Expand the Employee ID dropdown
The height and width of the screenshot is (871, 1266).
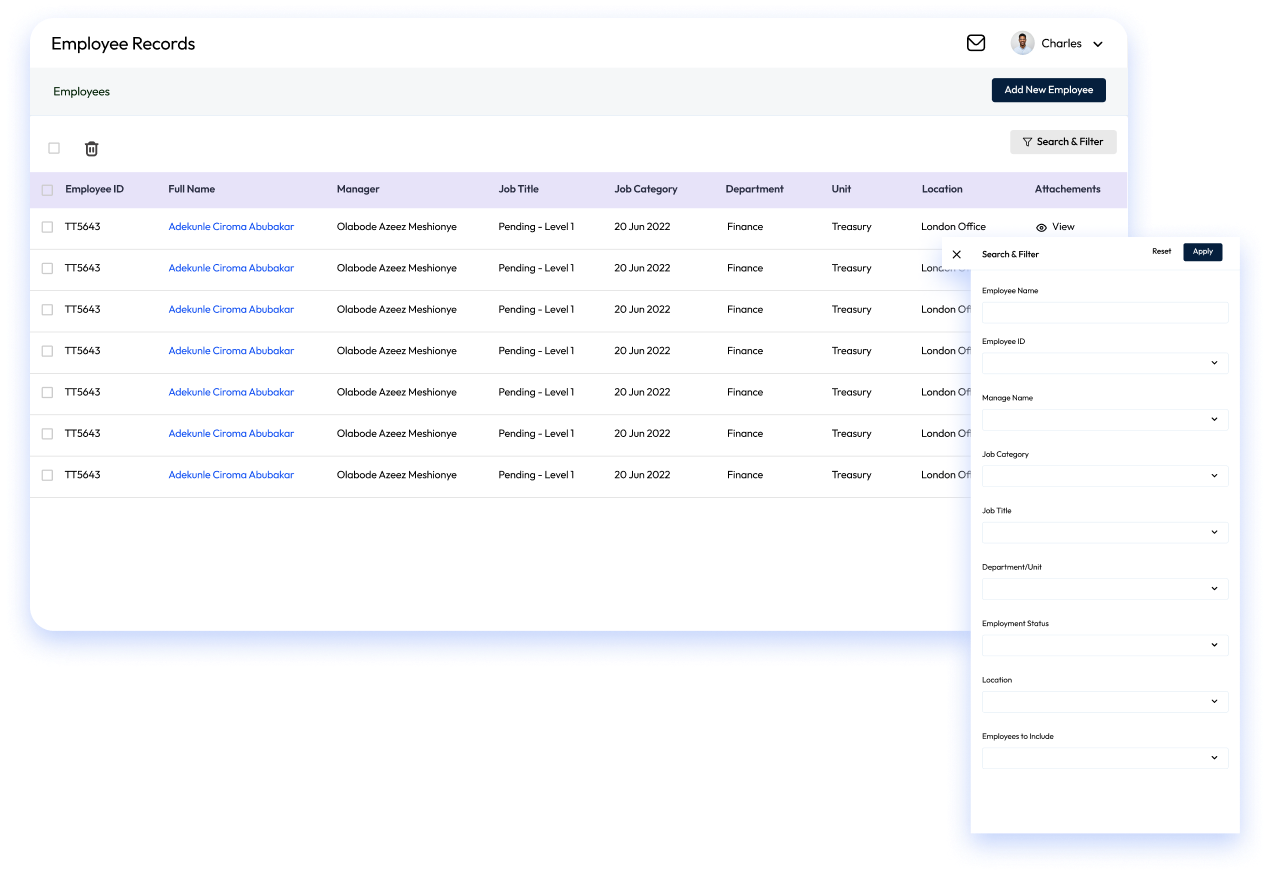tap(1105, 363)
